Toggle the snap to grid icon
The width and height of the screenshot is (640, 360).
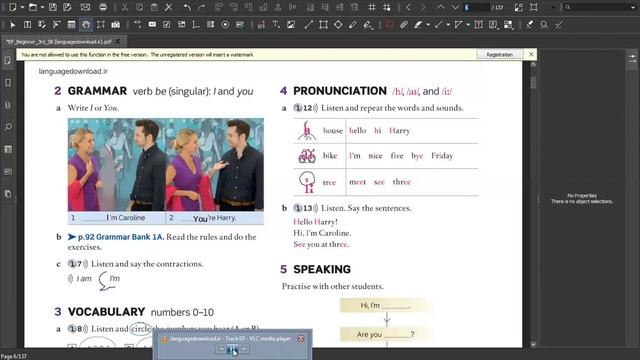coord(387,7)
